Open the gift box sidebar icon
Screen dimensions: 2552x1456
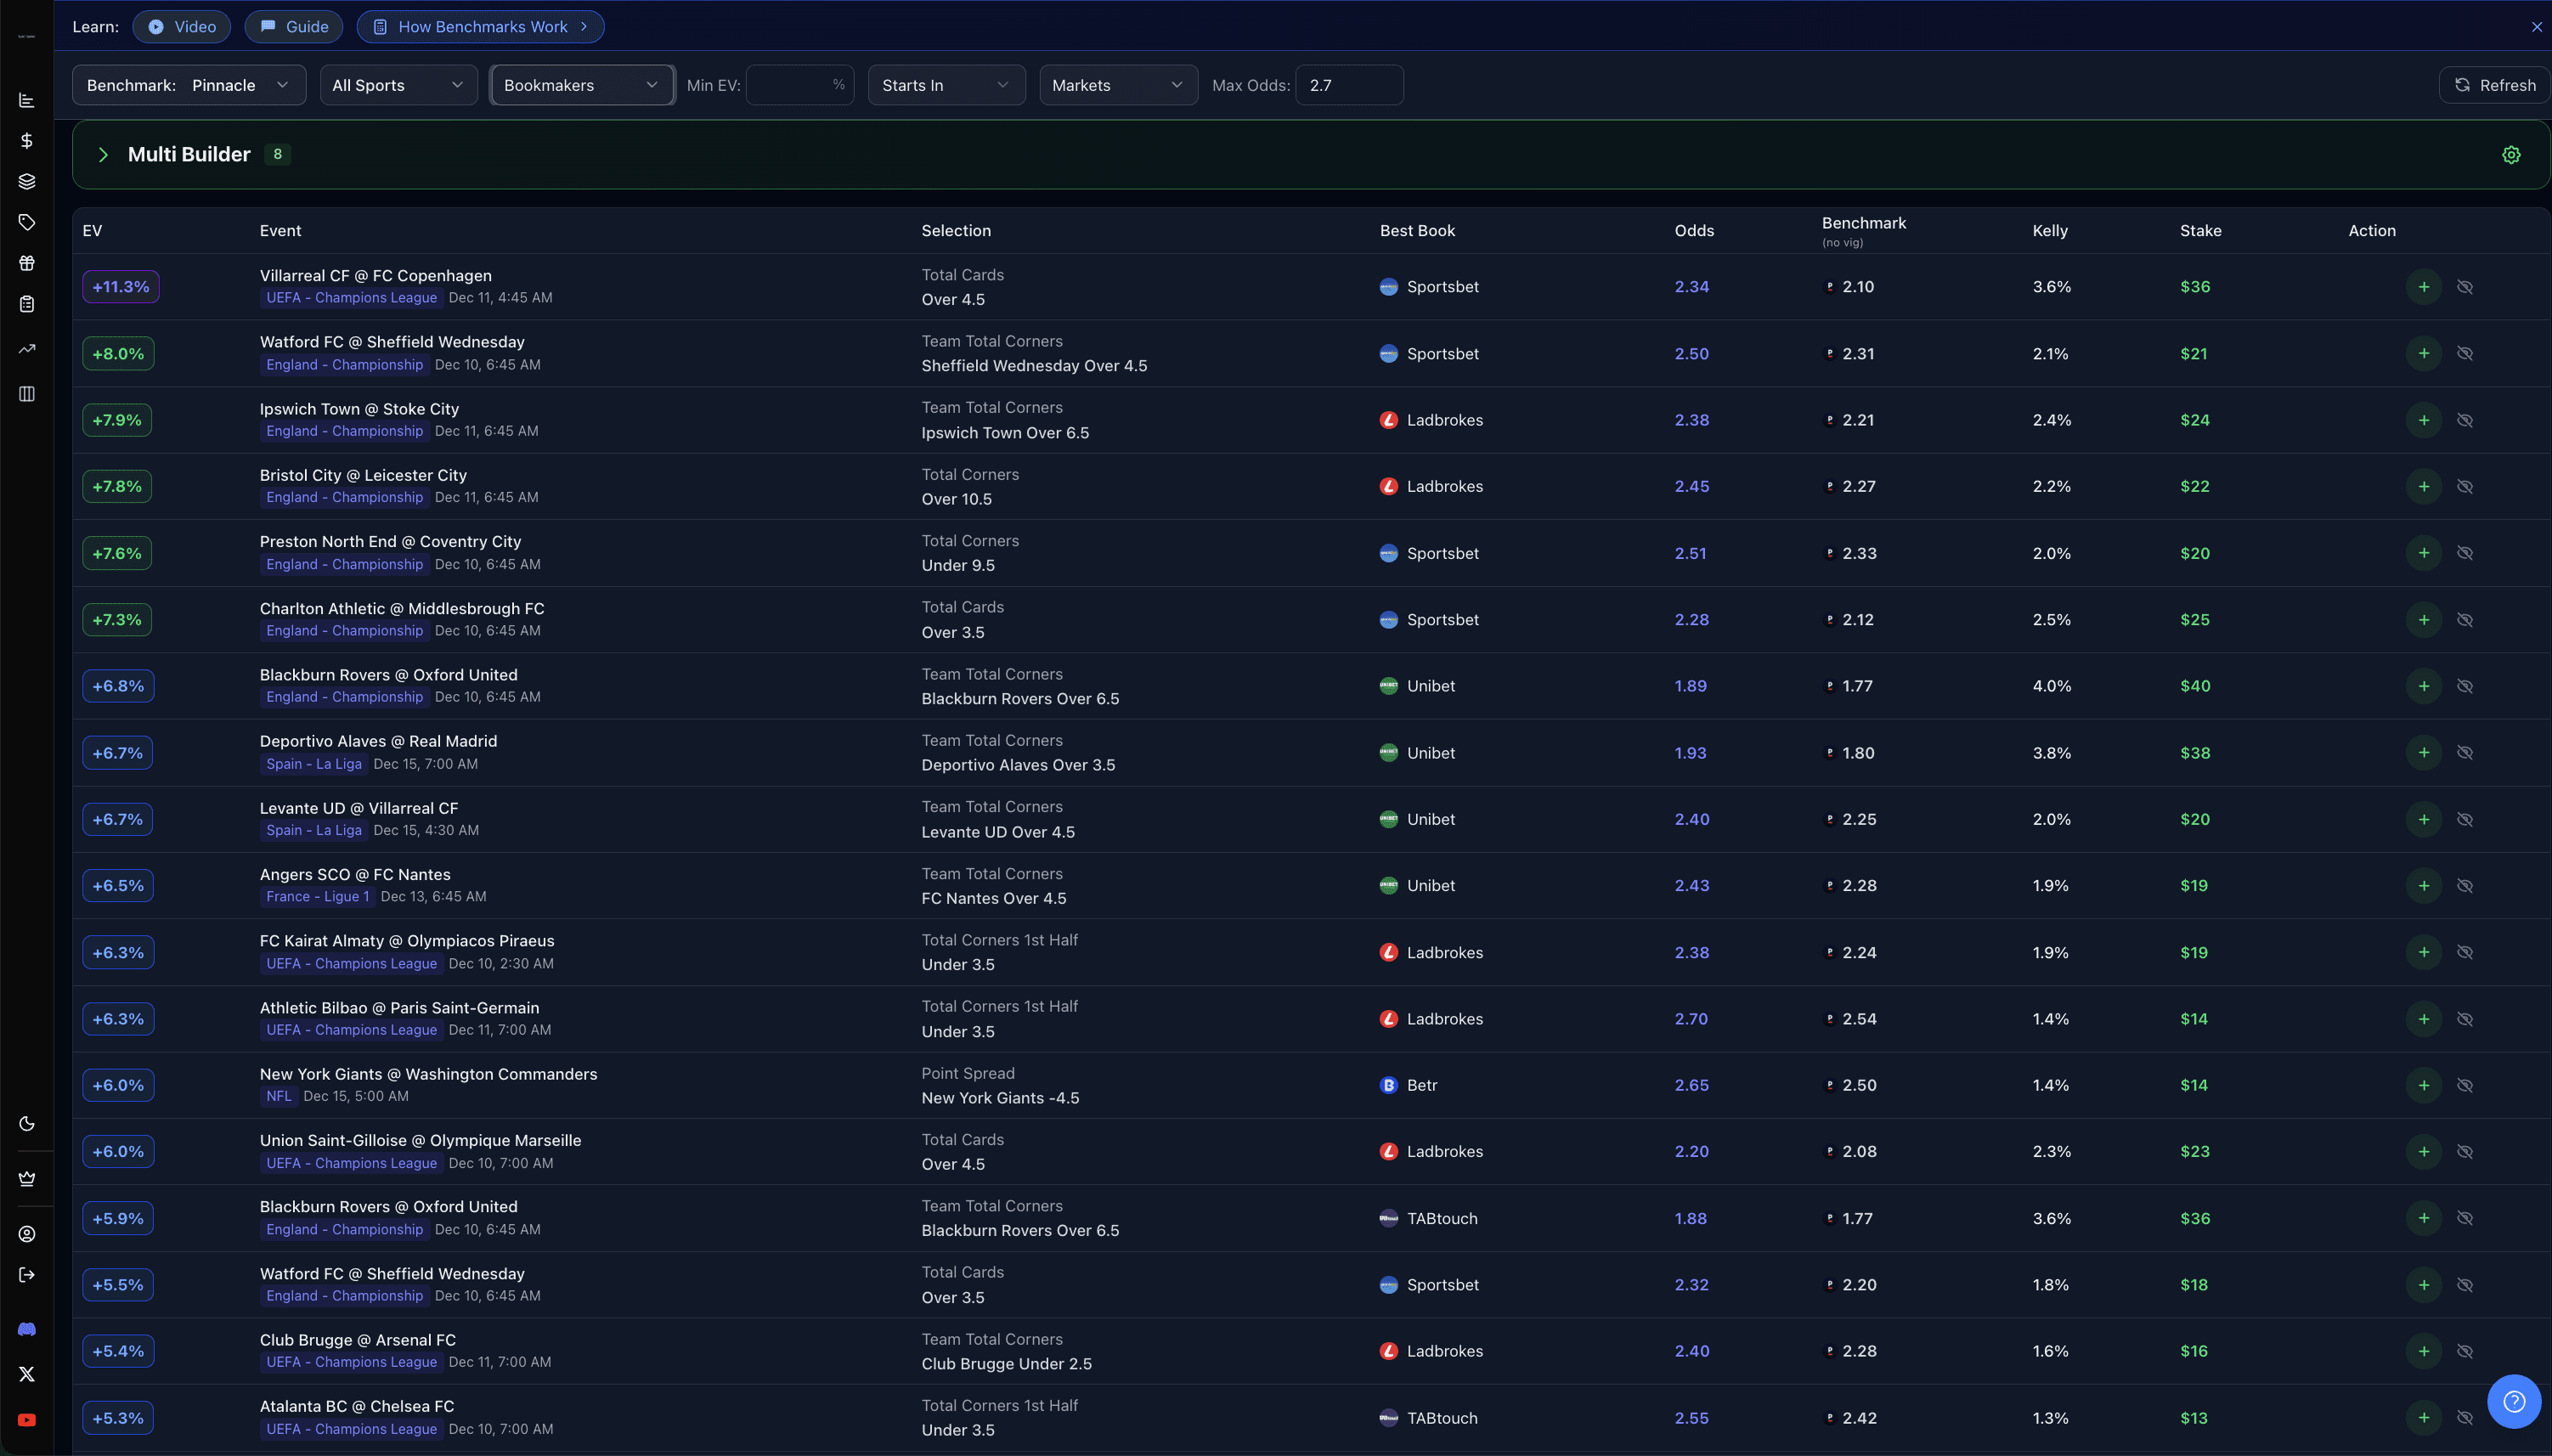point(27,263)
